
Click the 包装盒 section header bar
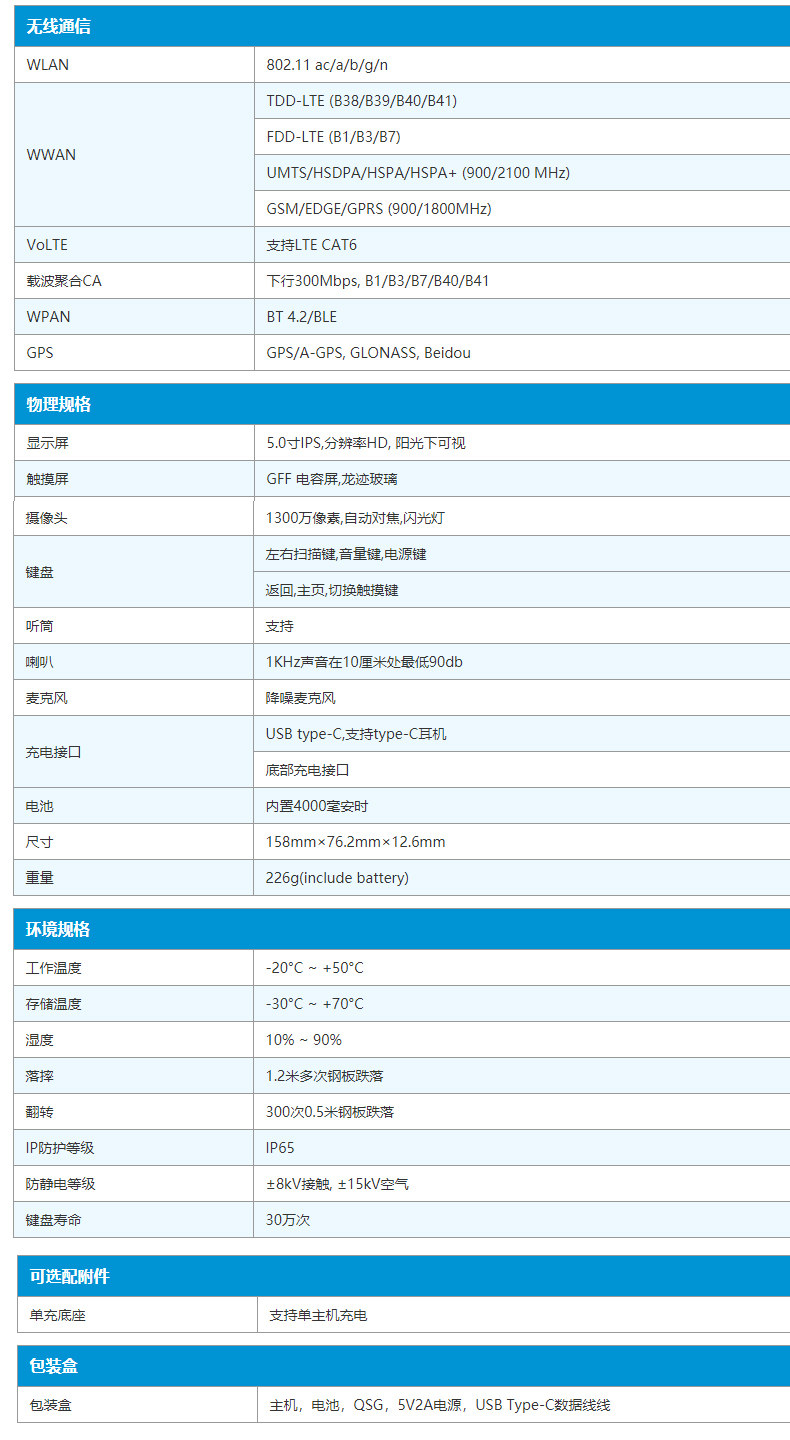point(404,1366)
